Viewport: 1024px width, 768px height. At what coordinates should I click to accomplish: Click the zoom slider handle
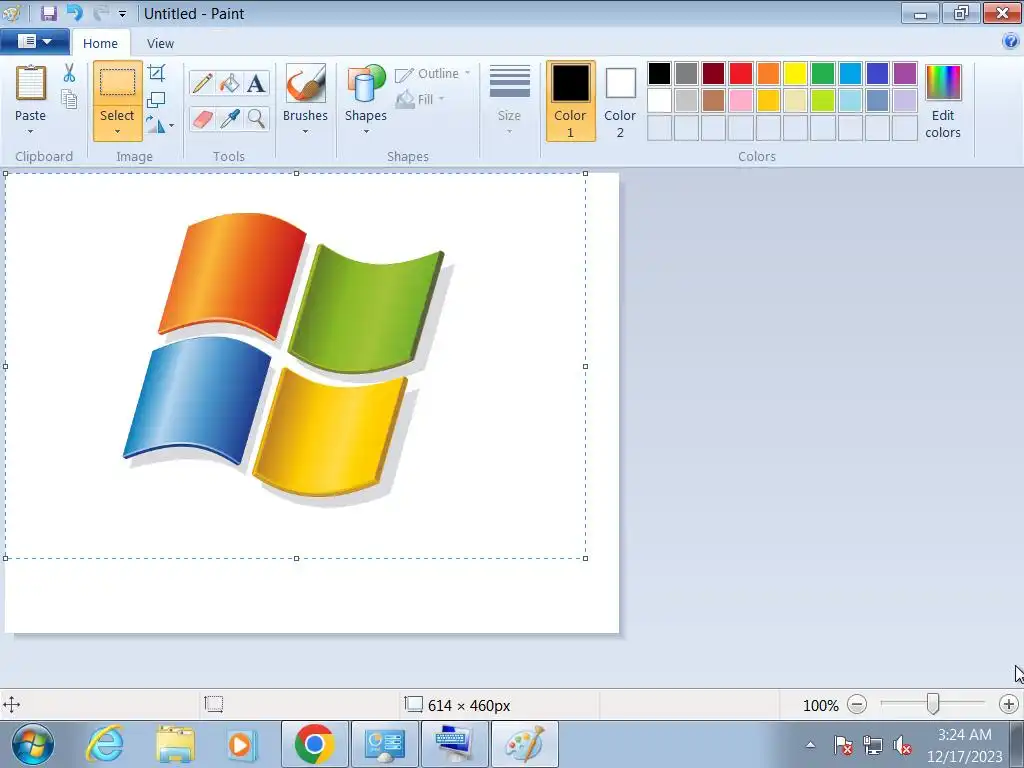point(933,704)
